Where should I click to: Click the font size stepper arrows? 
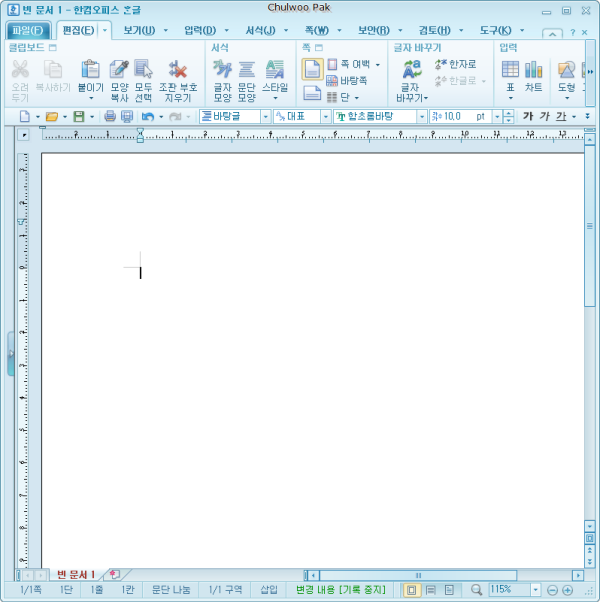pos(509,116)
